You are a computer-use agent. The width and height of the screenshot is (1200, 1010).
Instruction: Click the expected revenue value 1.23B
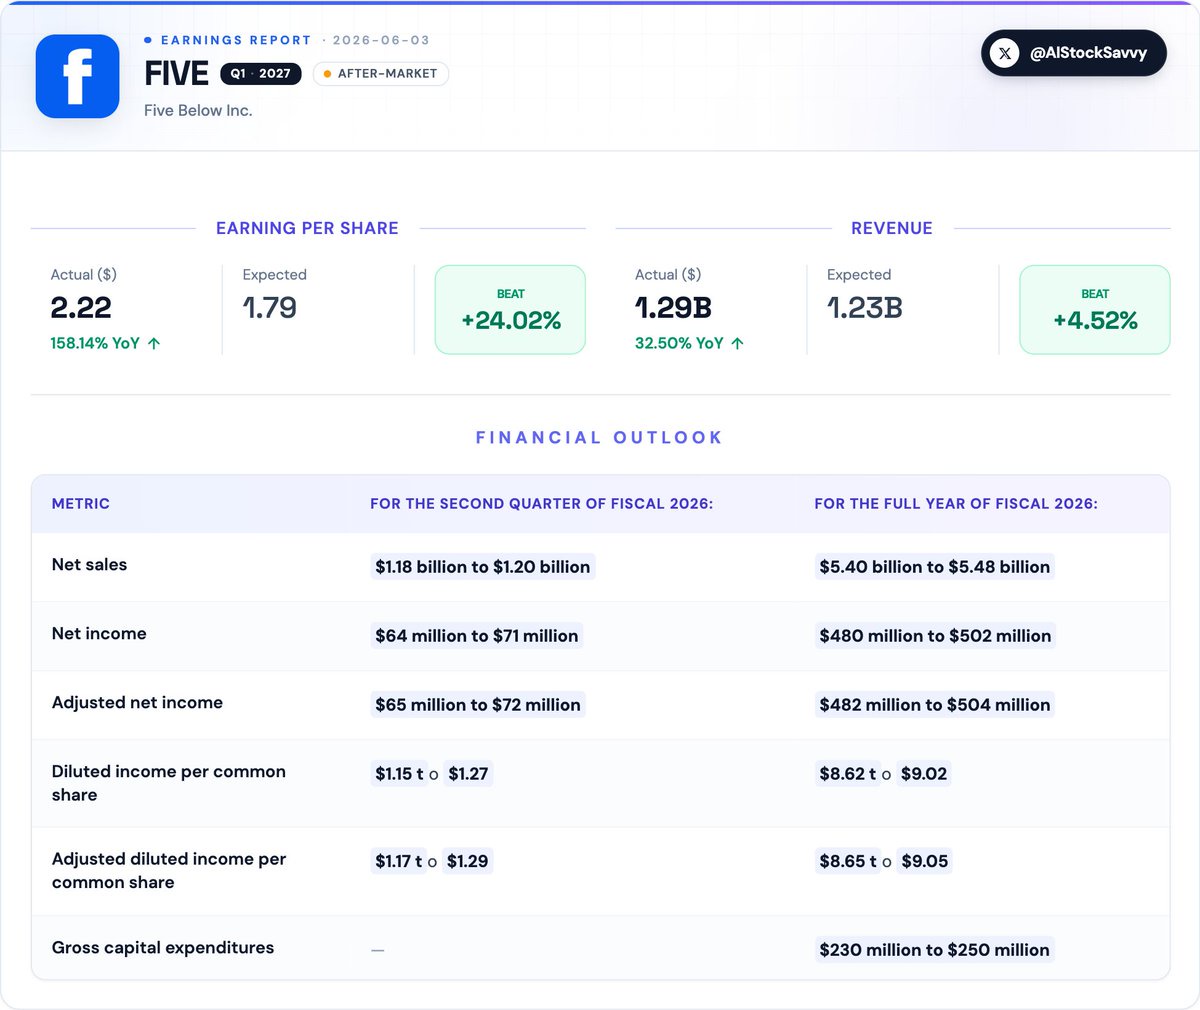point(865,308)
